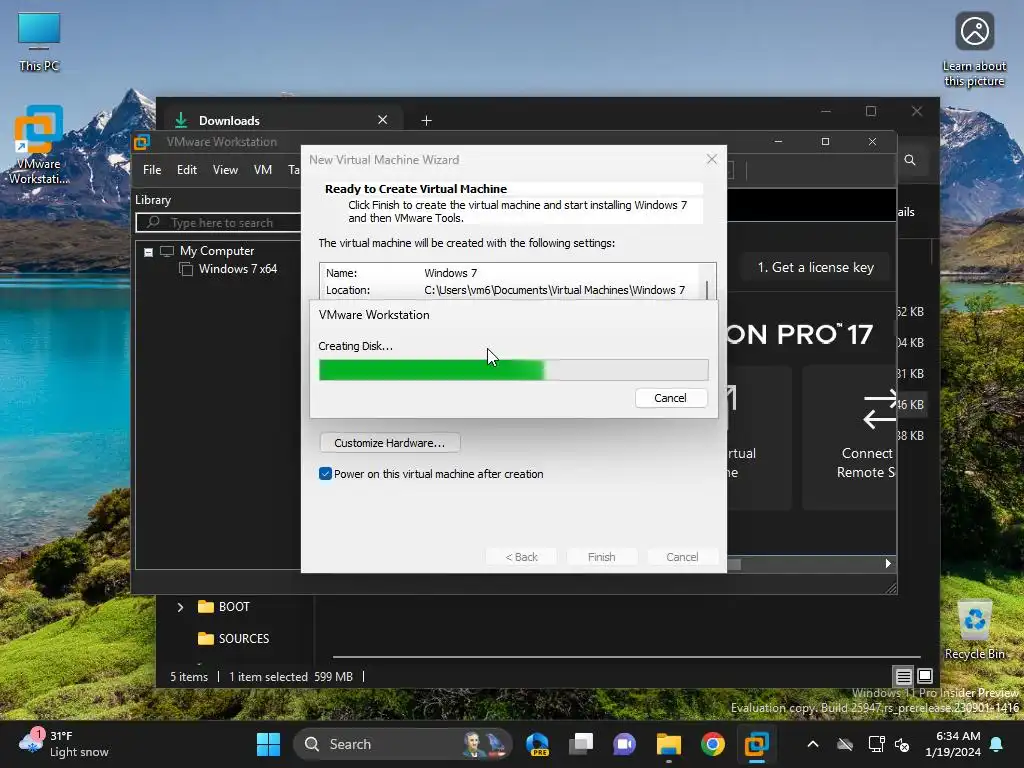Show hidden system tray icons

tap(812, 744)
